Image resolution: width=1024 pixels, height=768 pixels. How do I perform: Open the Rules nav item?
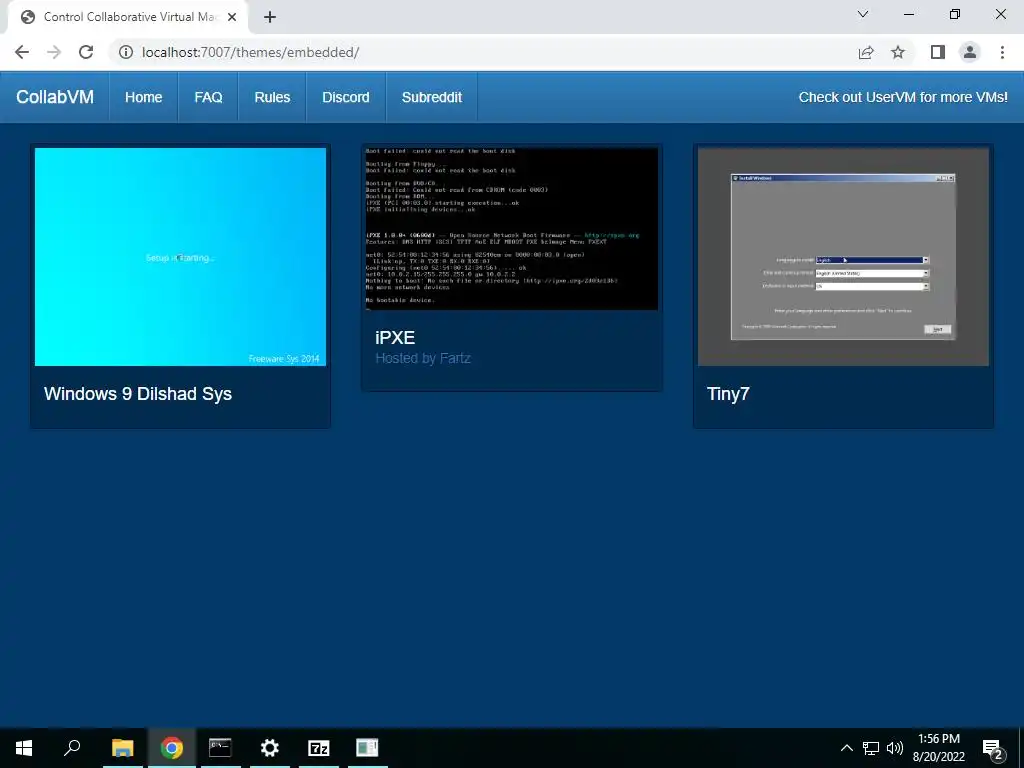click(272, 97)
